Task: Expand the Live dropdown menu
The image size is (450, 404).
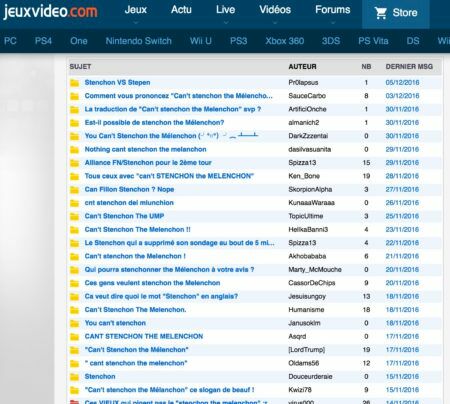Action: click(225, 10)
